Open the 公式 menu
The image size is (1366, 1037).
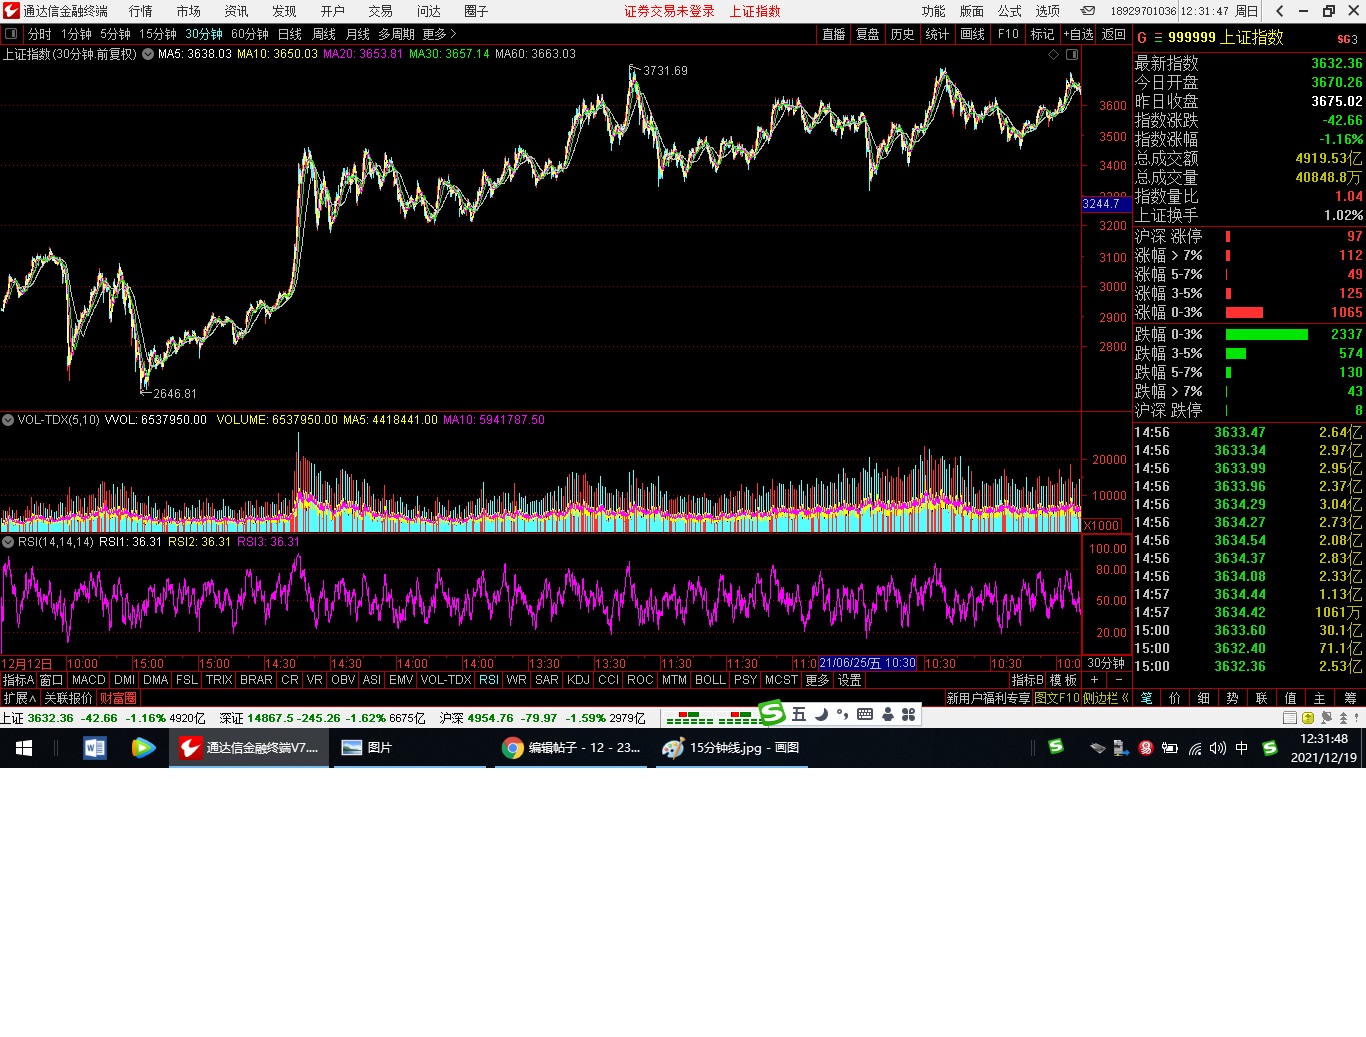(x=1010, y=11)
